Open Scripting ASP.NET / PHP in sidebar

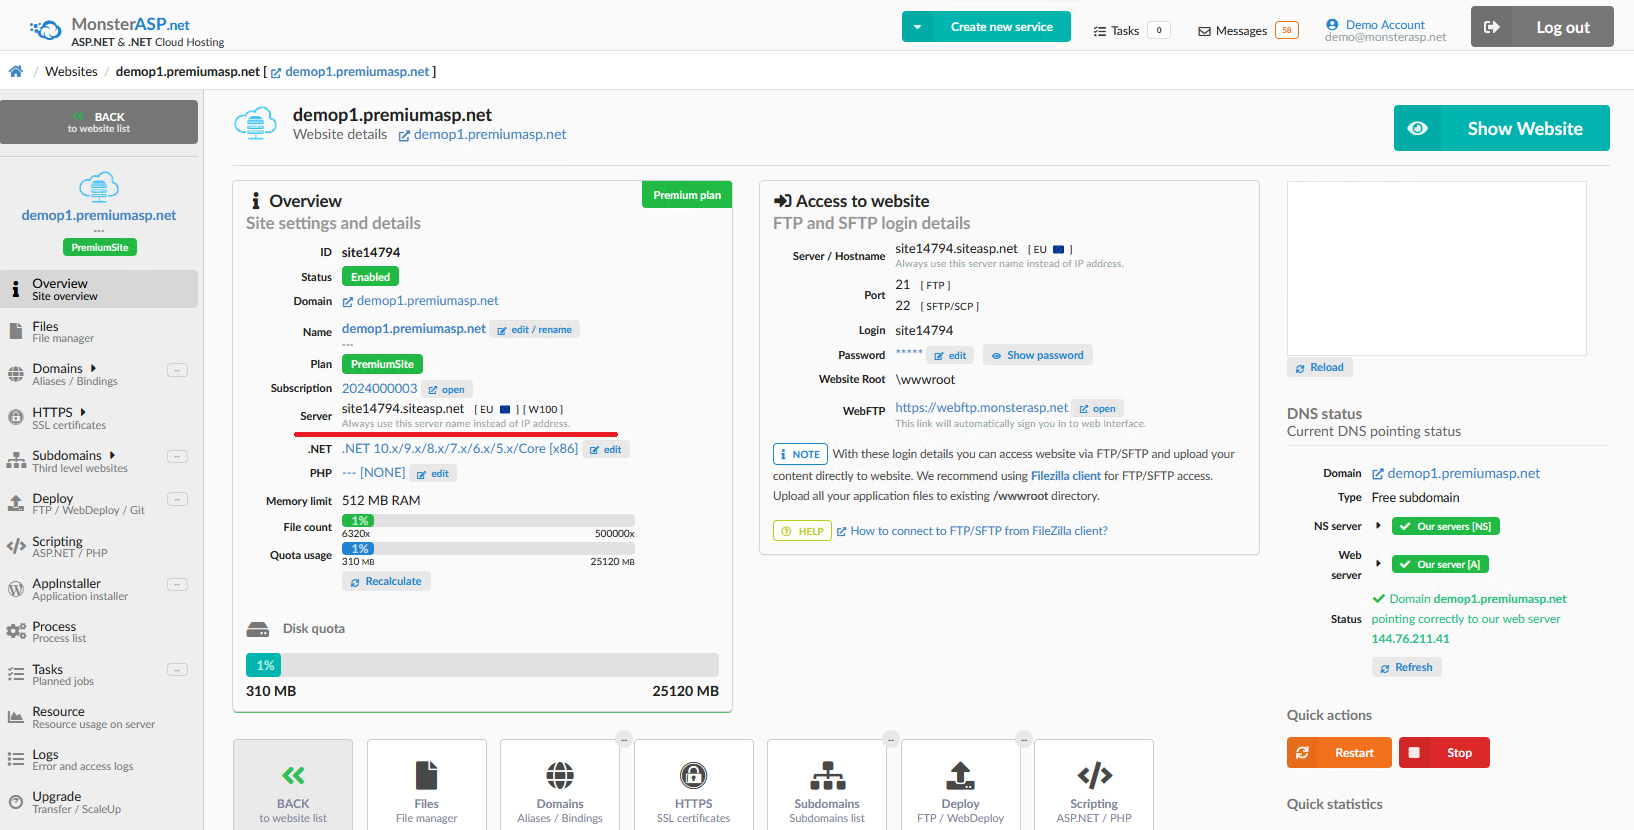click(x=99, y=546)
